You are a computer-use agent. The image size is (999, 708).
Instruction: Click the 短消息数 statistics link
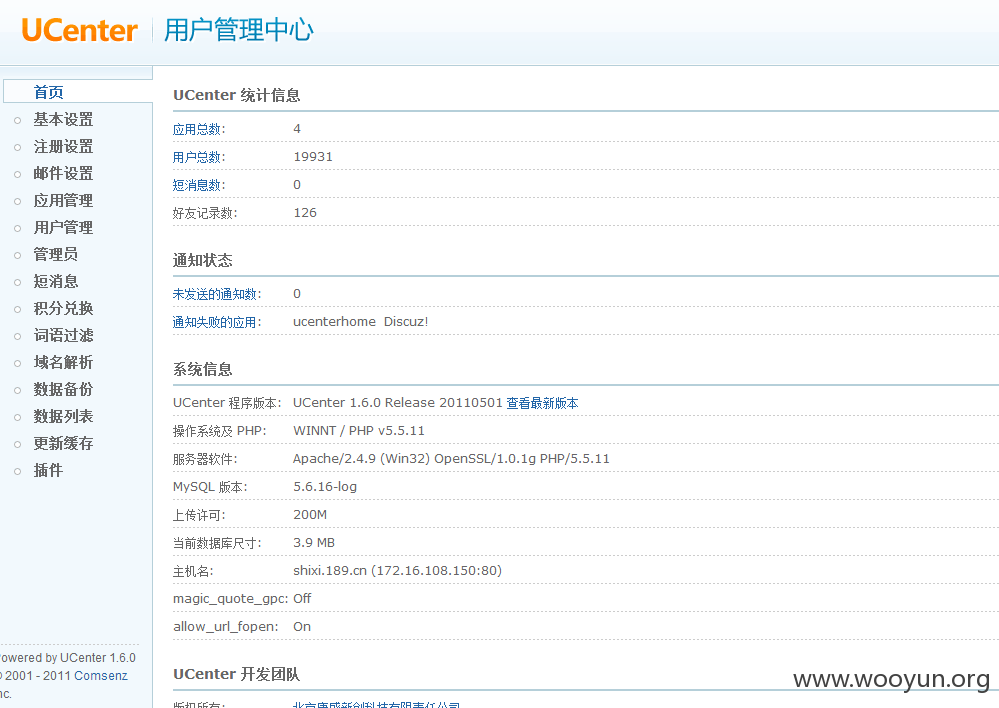197,185
